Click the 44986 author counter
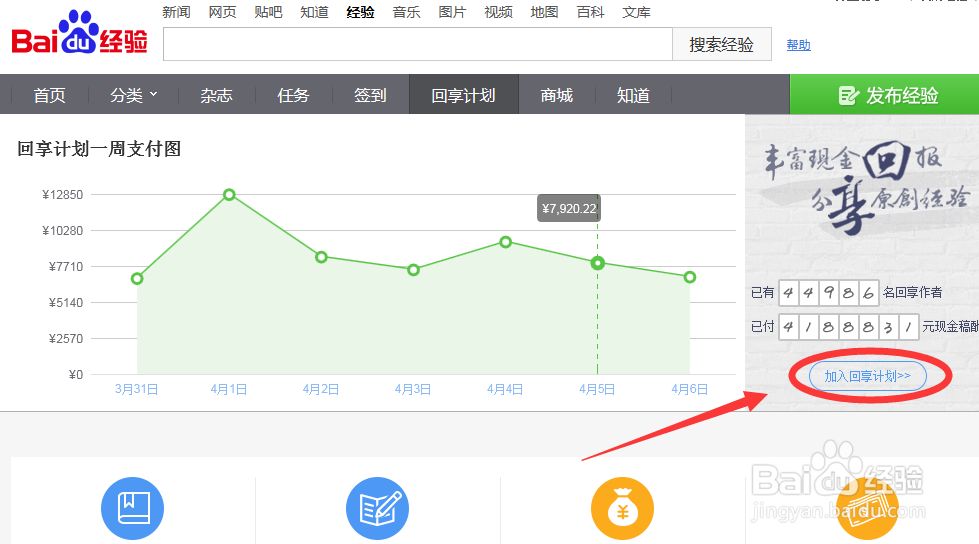The image size is (979, 544). tap(829, 293)
